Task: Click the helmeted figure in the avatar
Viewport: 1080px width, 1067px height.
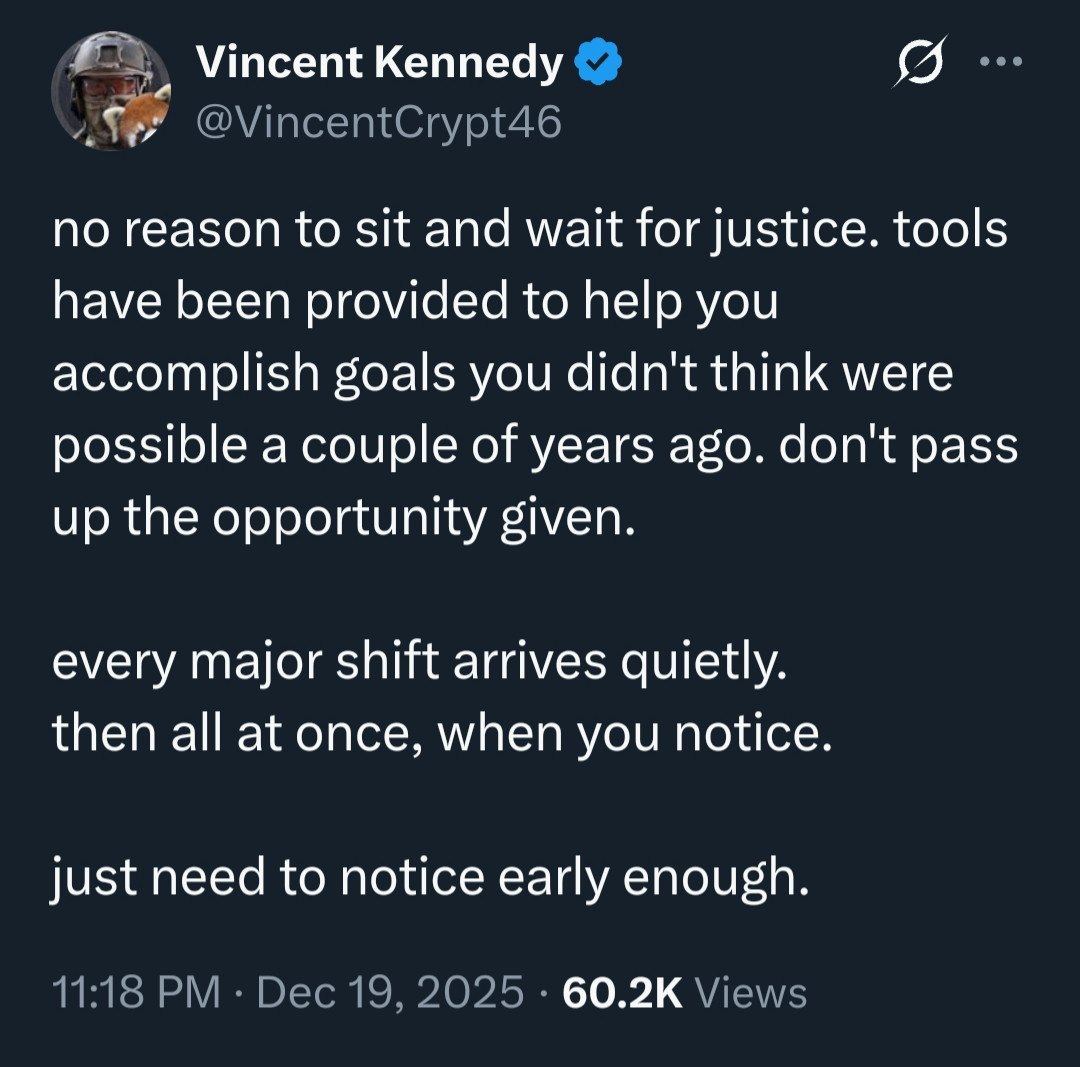Action: [98, 85]
